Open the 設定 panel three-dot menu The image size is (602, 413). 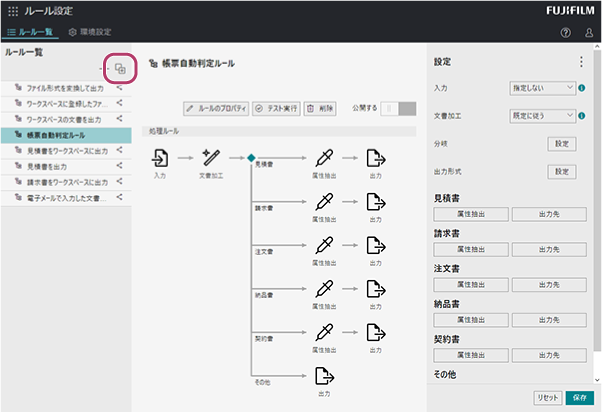[581, 62]
